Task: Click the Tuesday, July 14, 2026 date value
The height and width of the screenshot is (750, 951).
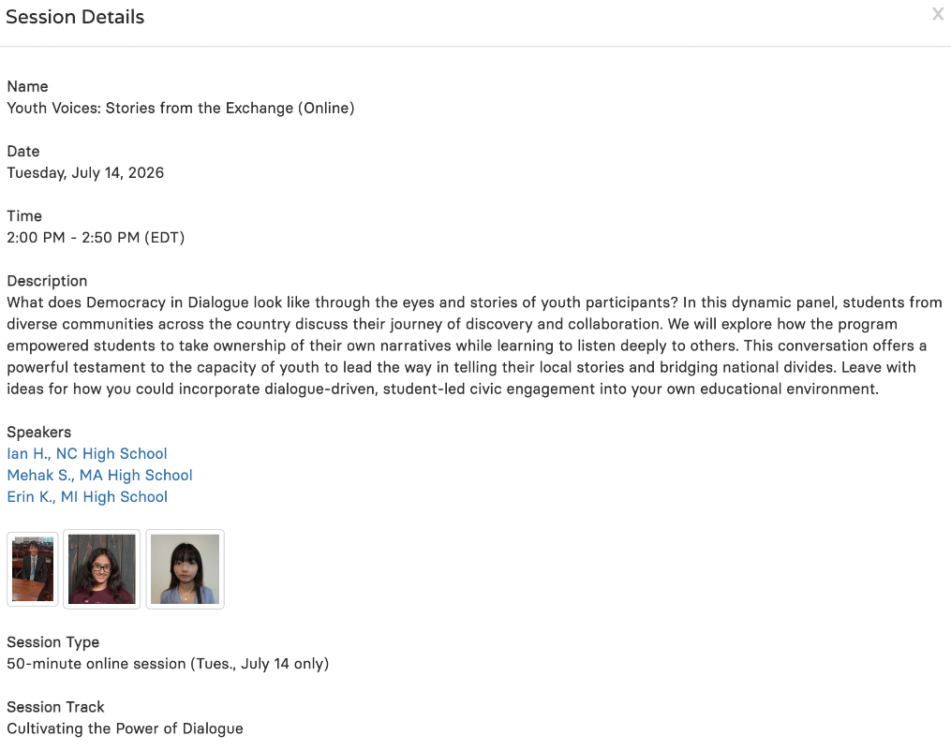Action: tap(86, 173)
